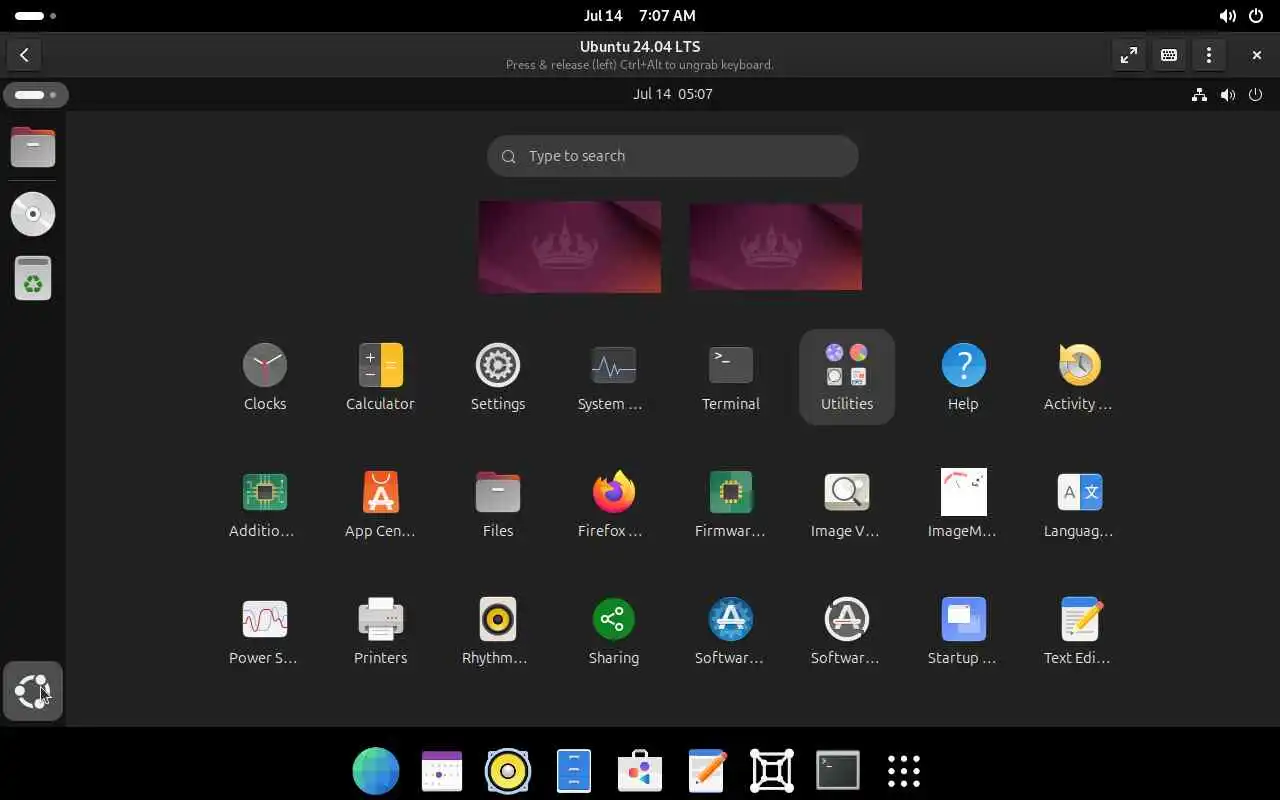
Task: Launch Additional Drivers
Action: pyautogui.click(x=264, y=504)
